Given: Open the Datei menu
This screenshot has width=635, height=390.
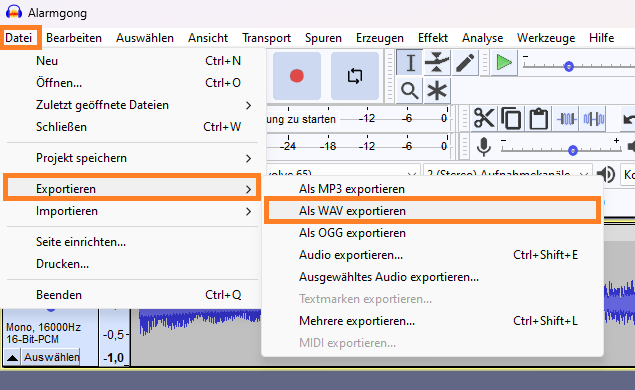Looking at the screenshot, I should pyautogui.click(x=19, y=38).
